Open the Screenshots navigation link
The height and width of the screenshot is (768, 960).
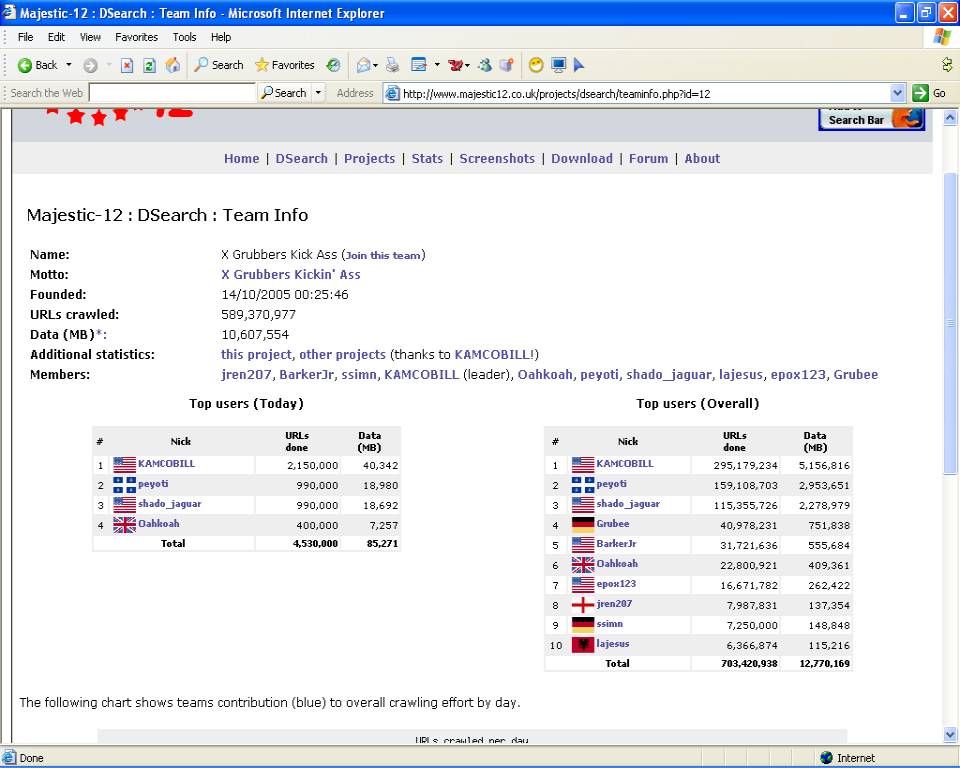coord(497,159)
